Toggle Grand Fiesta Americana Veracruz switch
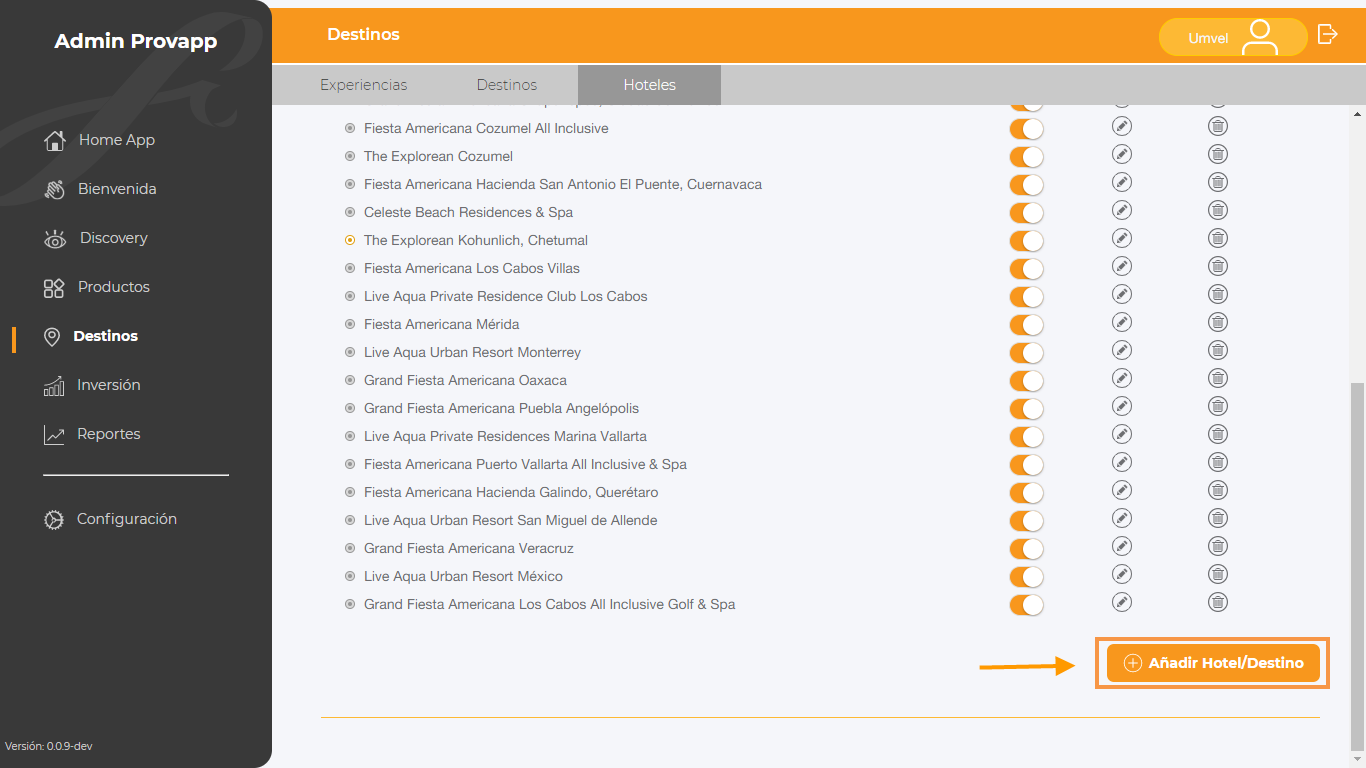This screenshot has width=1366, height=768. coord(1026,549)
